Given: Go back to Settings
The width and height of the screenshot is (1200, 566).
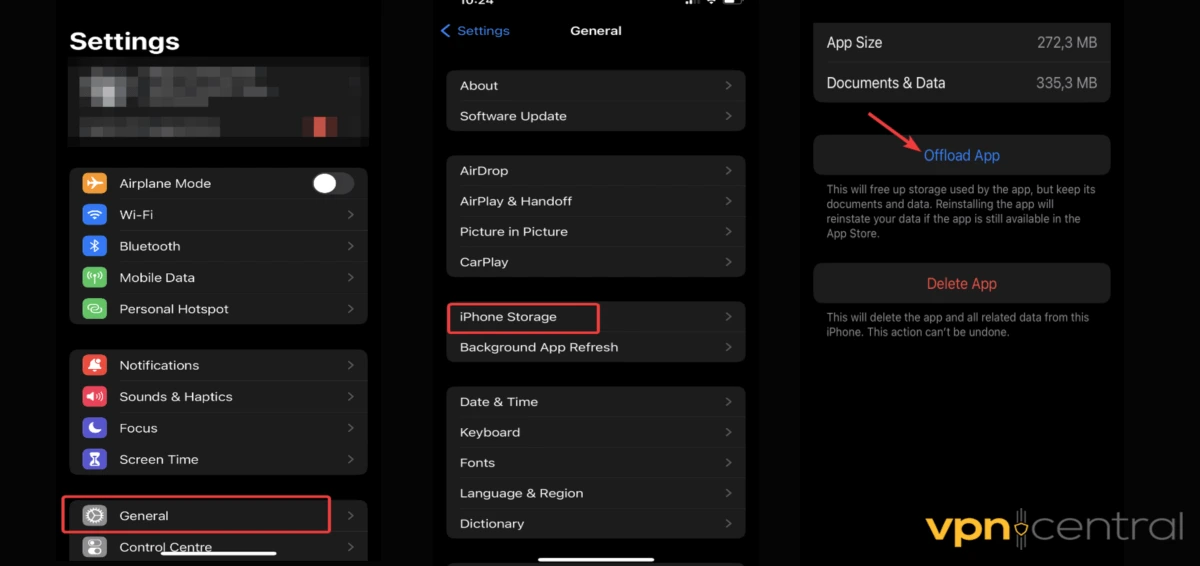Looking at the screenshot, I should (475, 31).
